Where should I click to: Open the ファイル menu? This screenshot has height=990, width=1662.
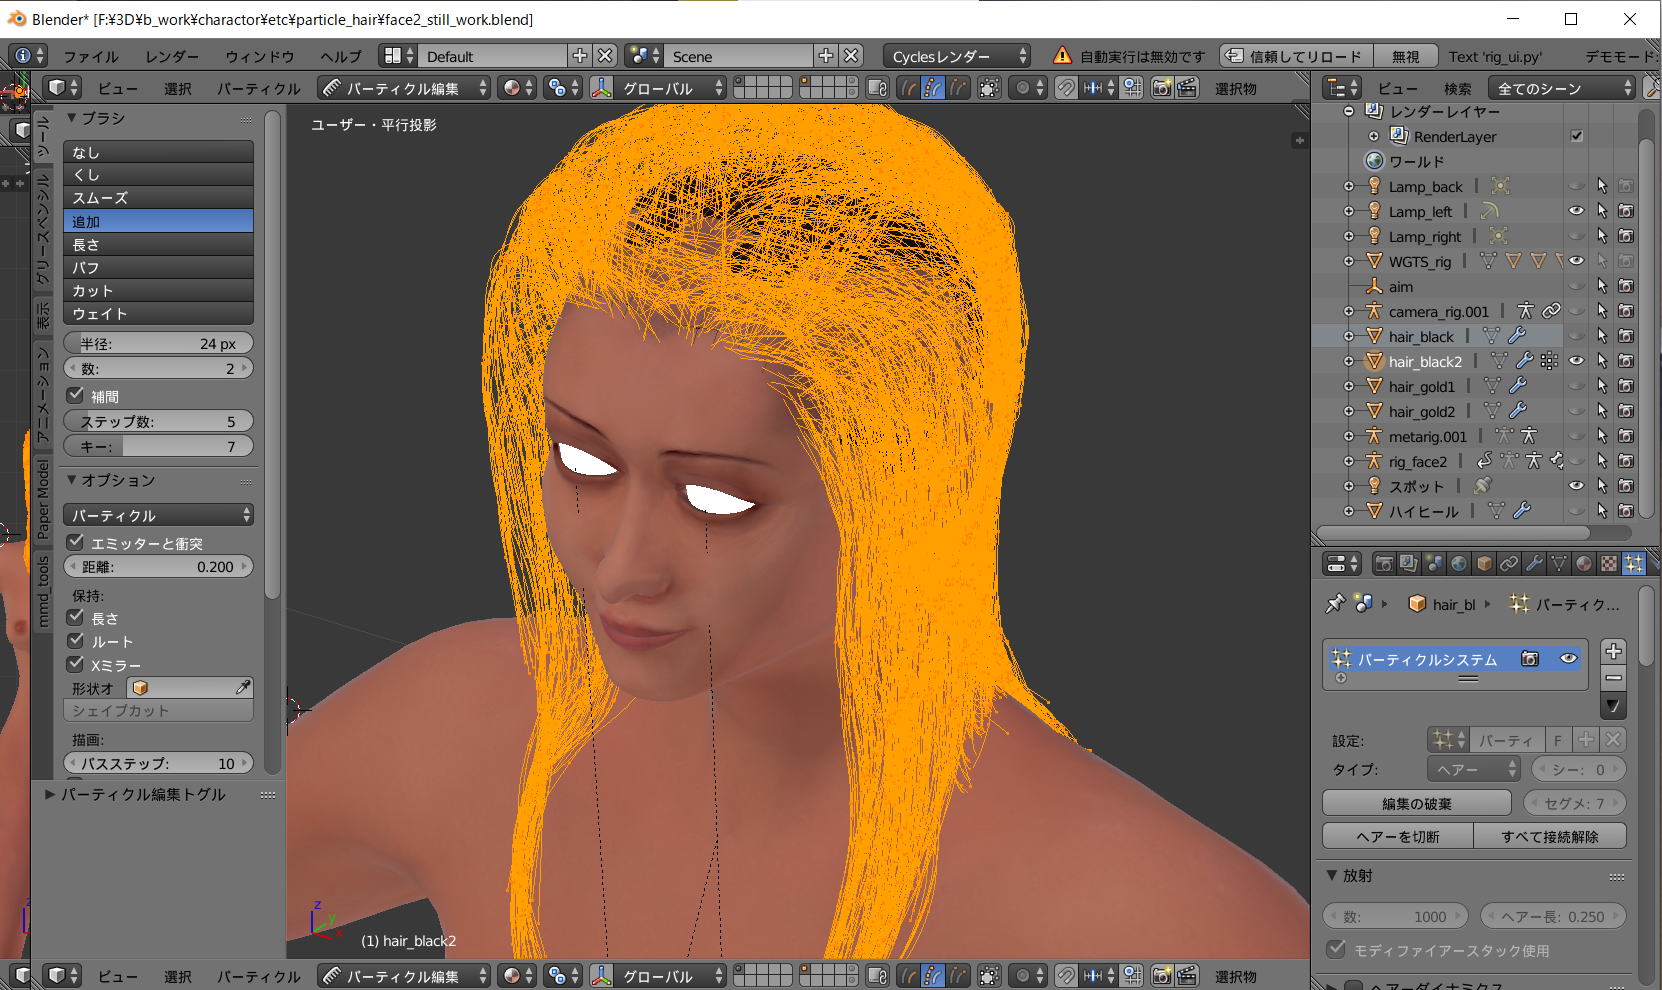pyautogui.click(x=90, y=56)
